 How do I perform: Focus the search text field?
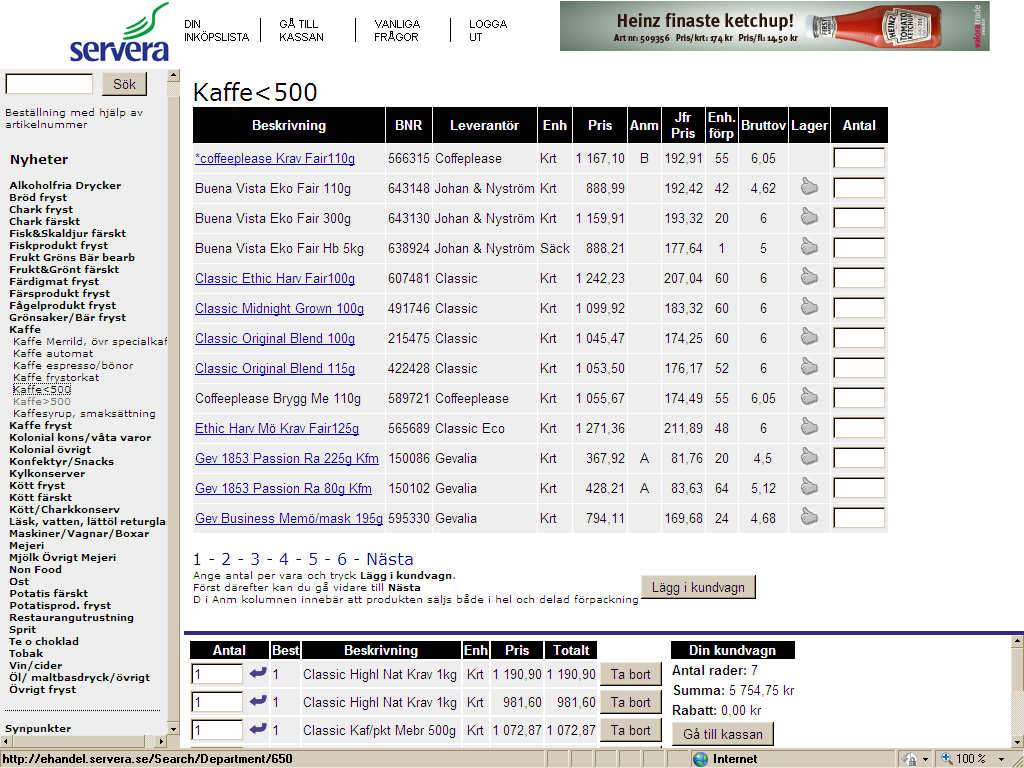tap(49, 84)
